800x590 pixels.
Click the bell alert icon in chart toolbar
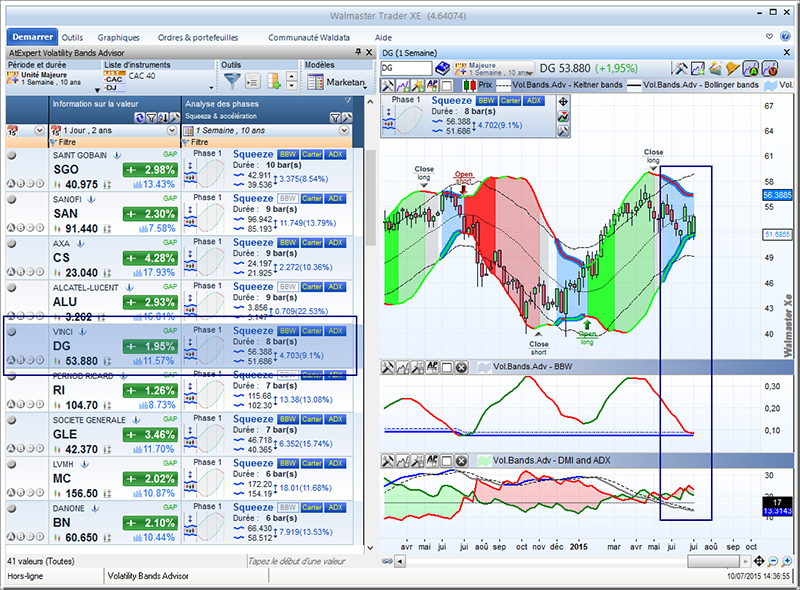tap(733, 68)
